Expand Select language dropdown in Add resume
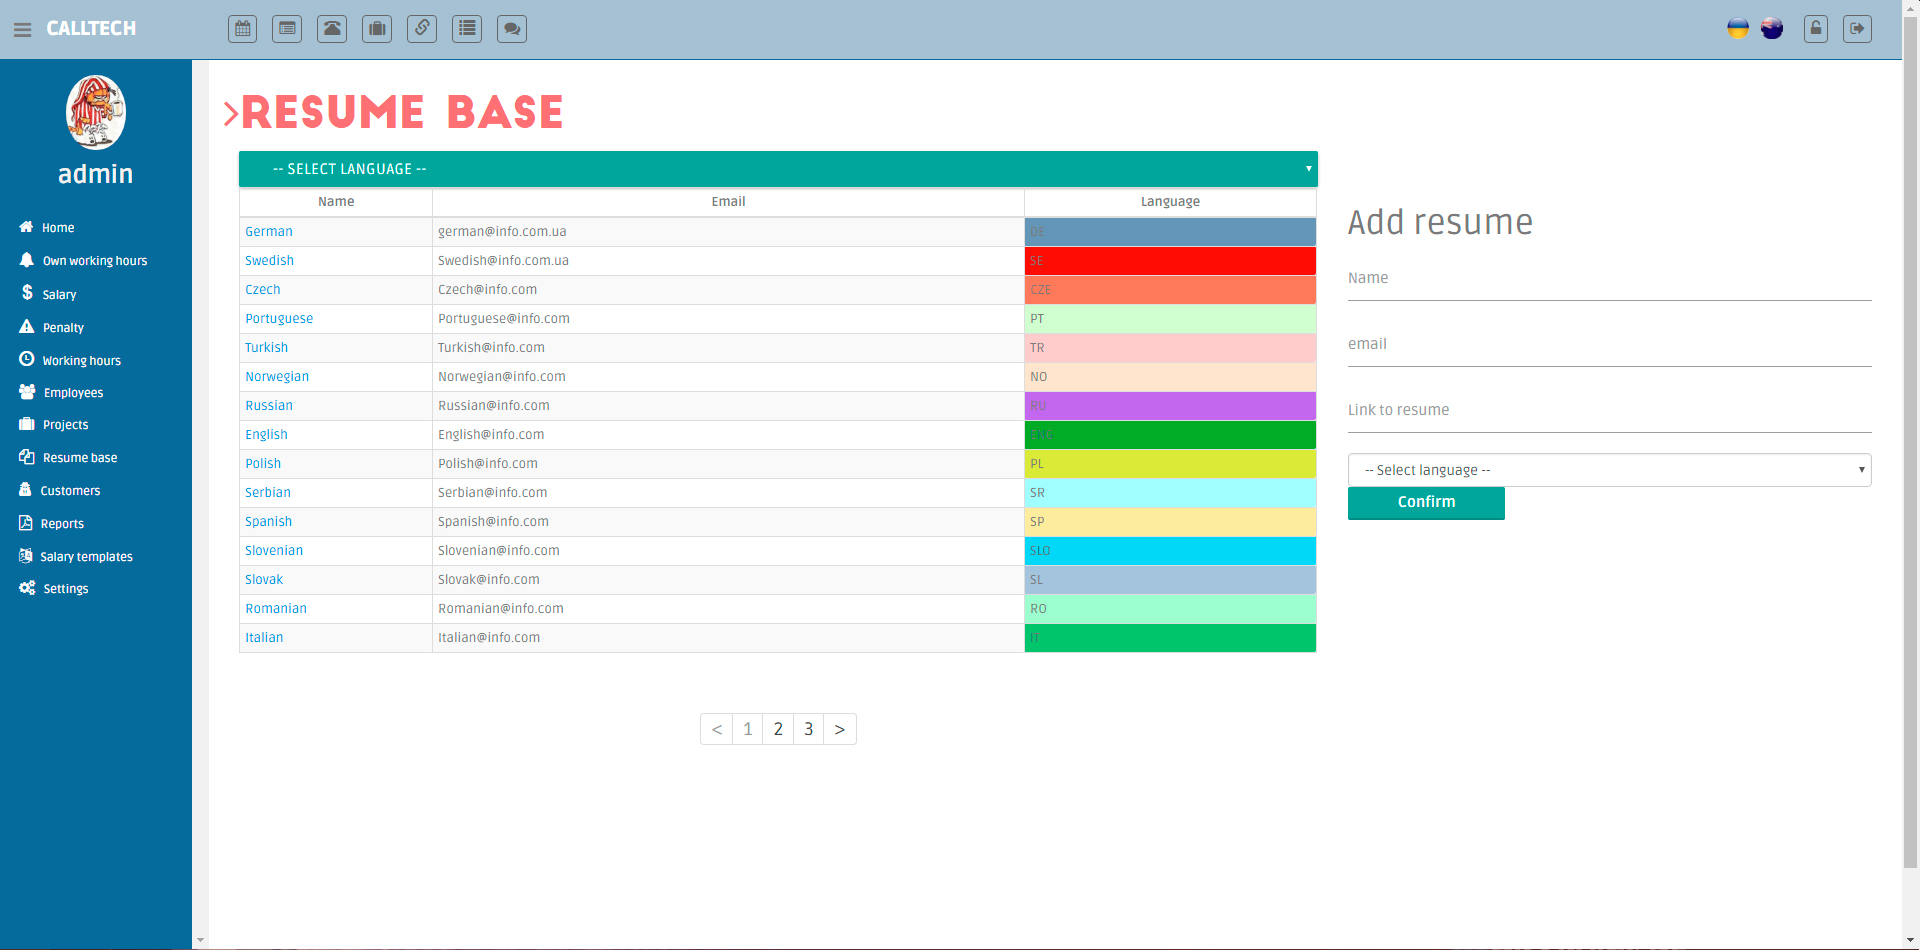The width and height of the screenshot is (1920, 950). tap(1609, 470)
